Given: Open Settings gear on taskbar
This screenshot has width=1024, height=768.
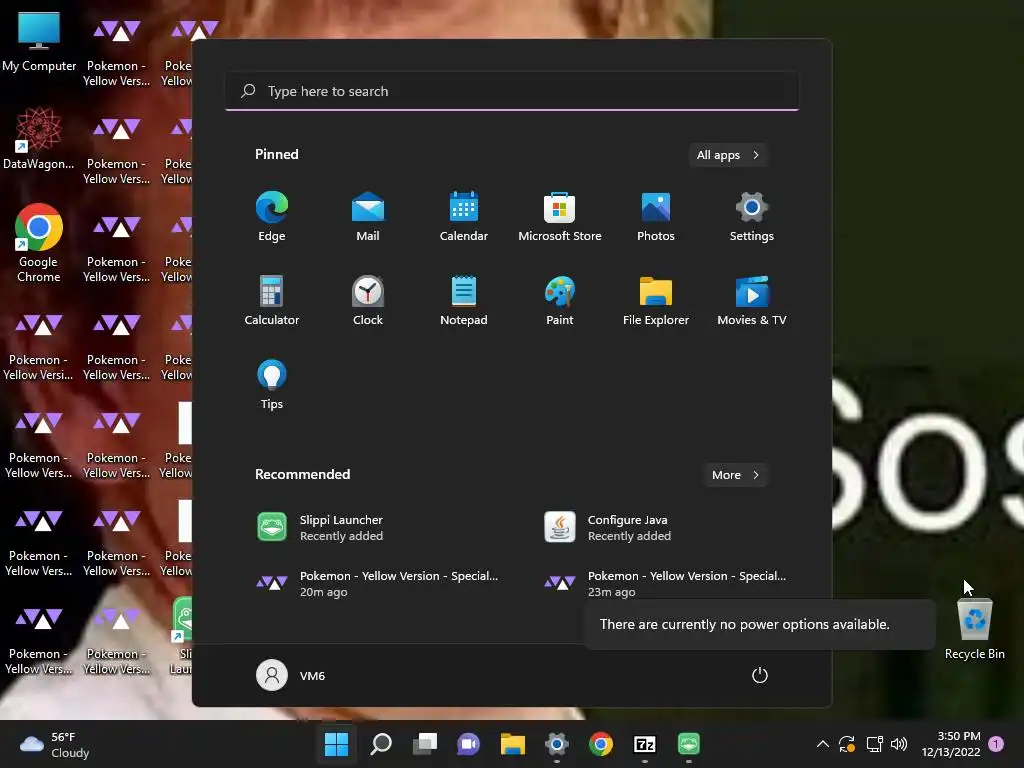Looking at the screenshot, I should (556, 744).
